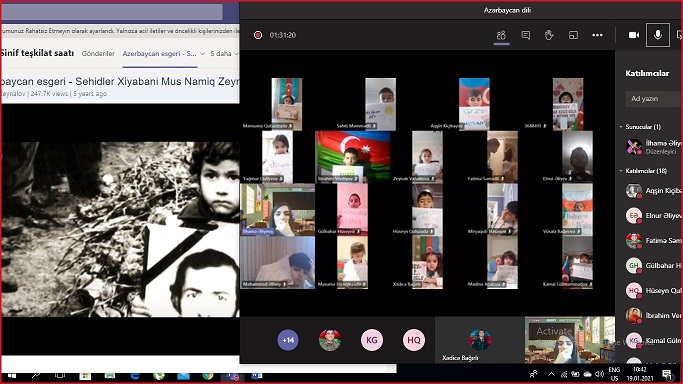
Task: Select İbrahim Verdiyev's flag video thumbnail
Action: pyautogui.click(x=352, y=157)
